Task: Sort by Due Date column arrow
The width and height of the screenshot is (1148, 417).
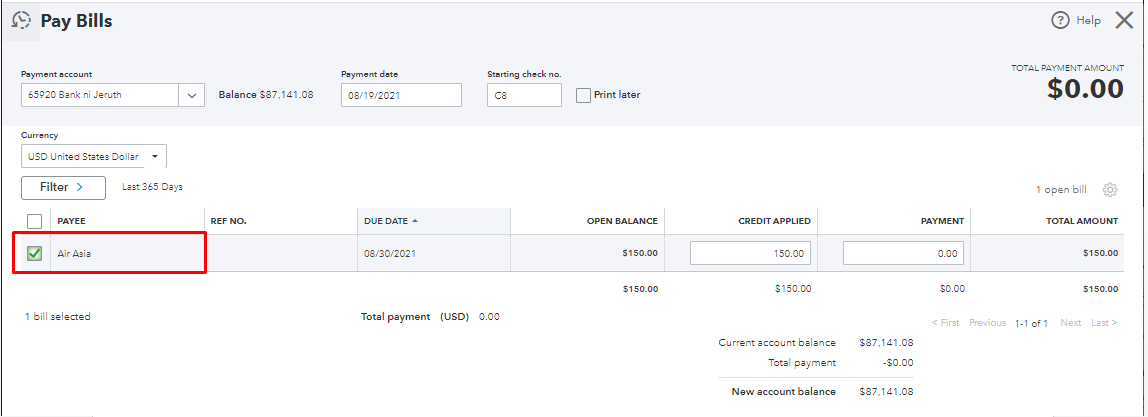Action: [x=415, y=221]
